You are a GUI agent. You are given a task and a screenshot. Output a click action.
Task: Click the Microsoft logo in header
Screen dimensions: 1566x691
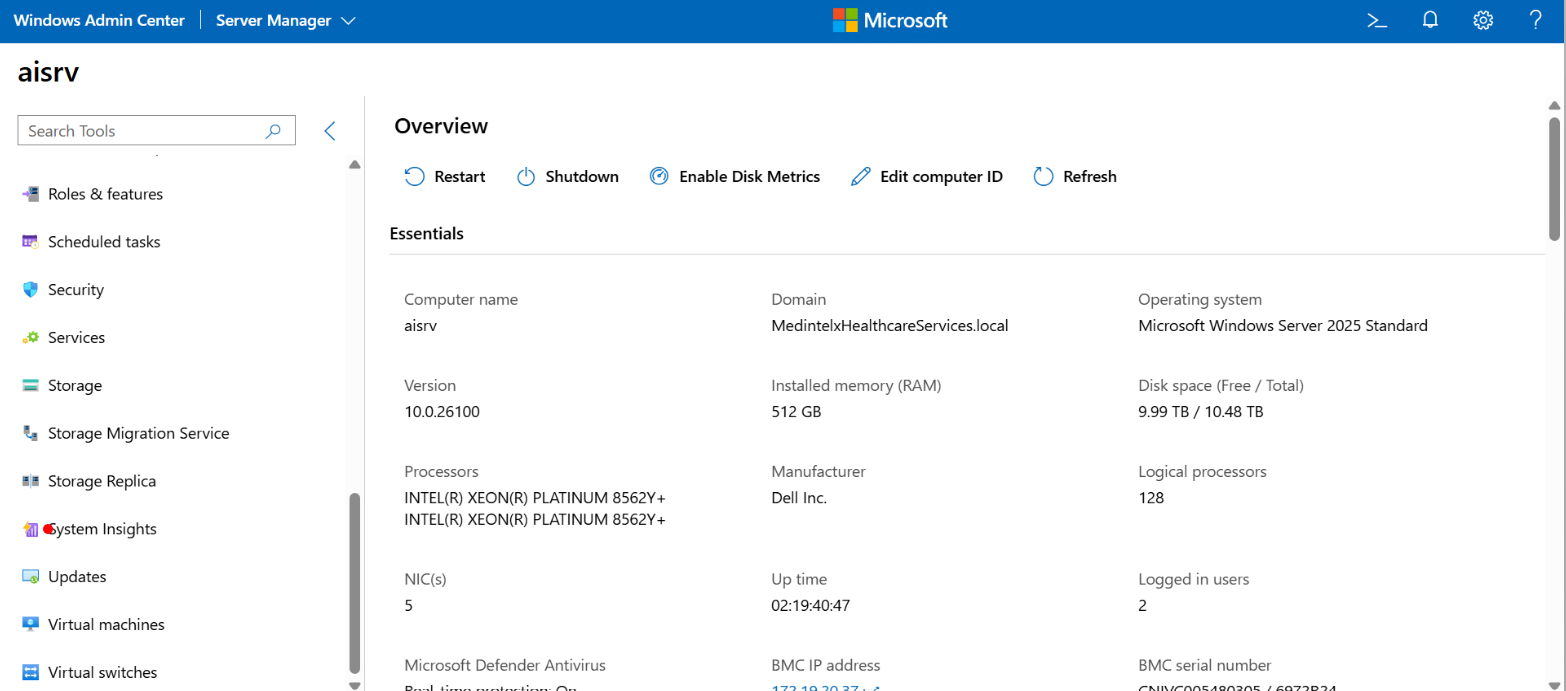point(890,20)
